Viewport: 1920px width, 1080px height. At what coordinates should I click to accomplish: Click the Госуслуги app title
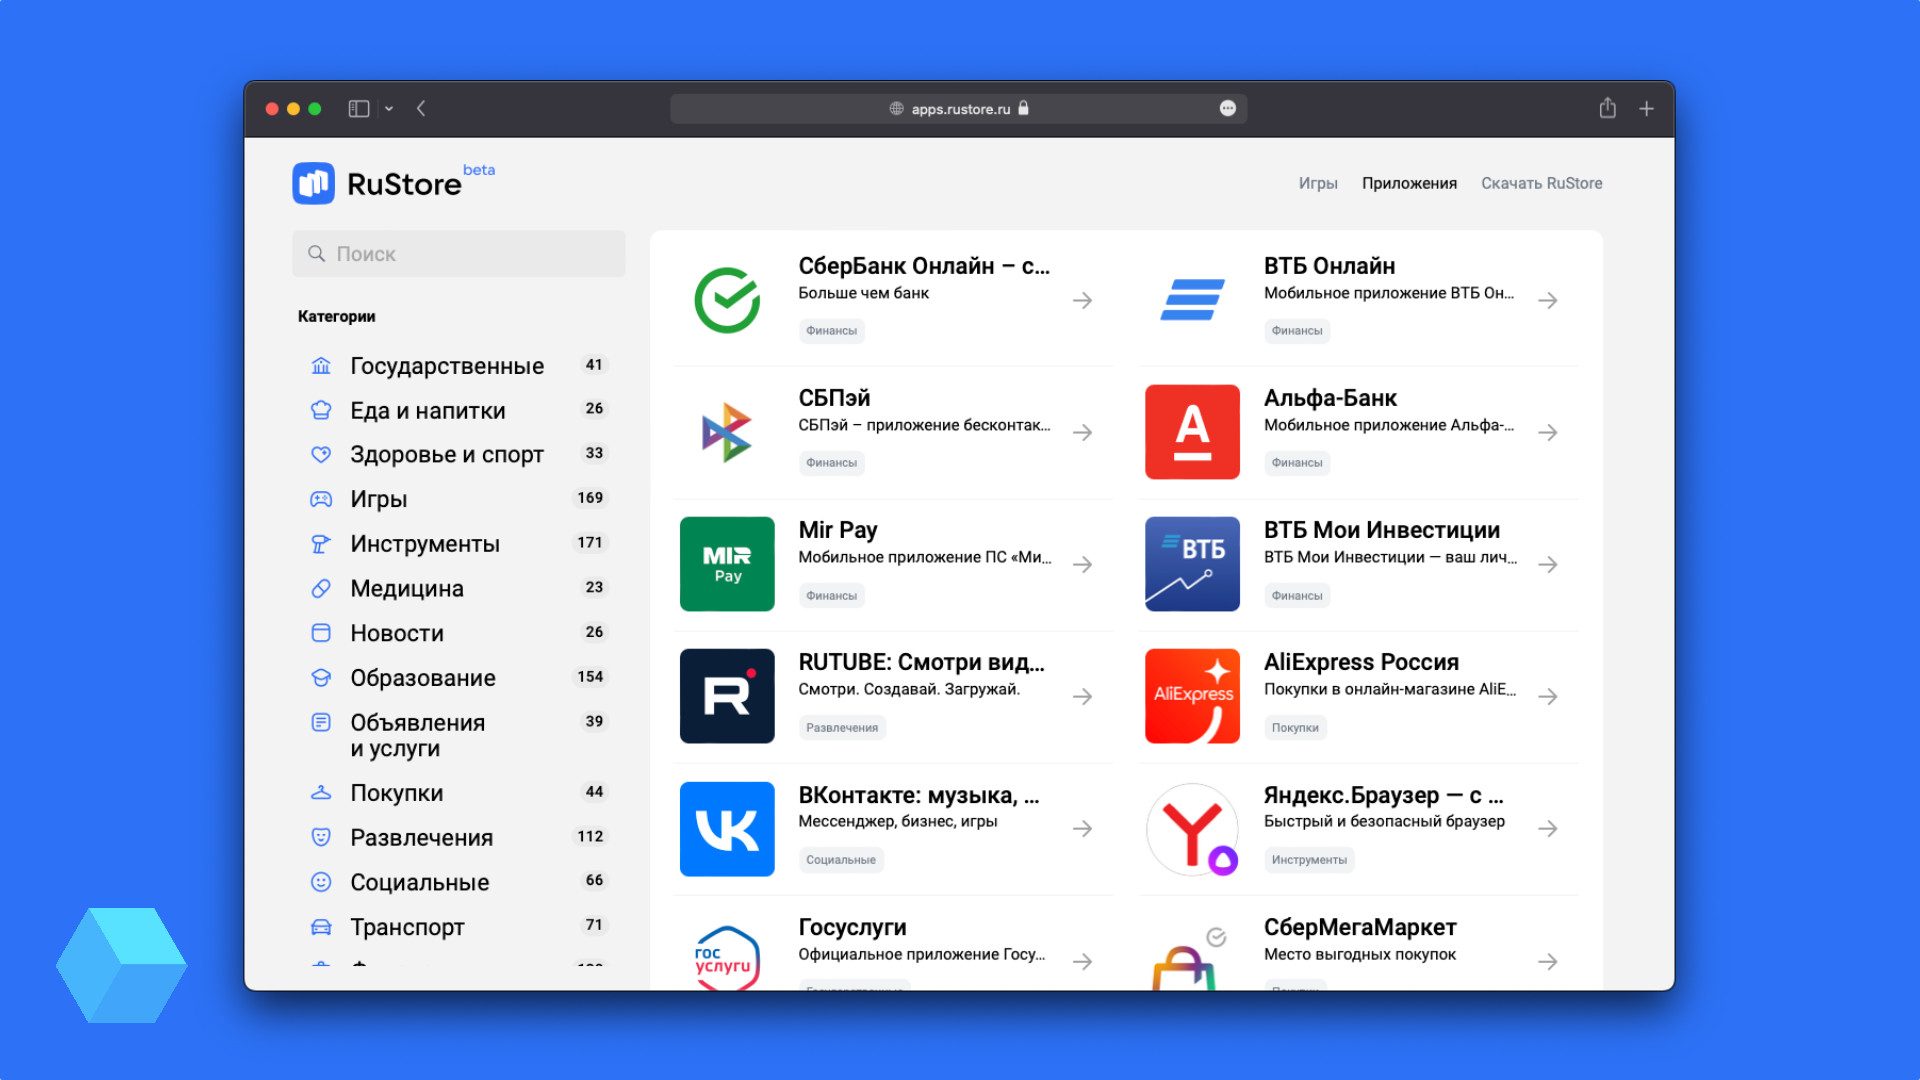(x=852, y=927)
